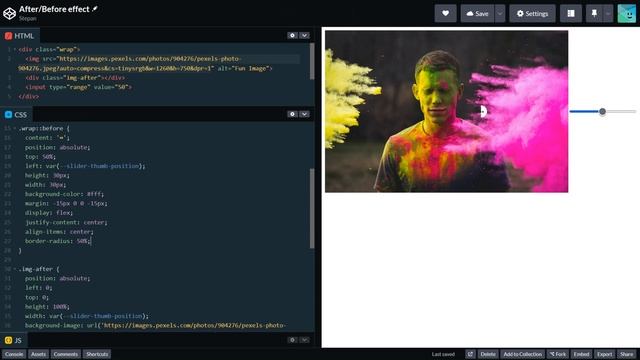Show keyboard Shortcuts

pyautogui.click(x=97, y=354)
